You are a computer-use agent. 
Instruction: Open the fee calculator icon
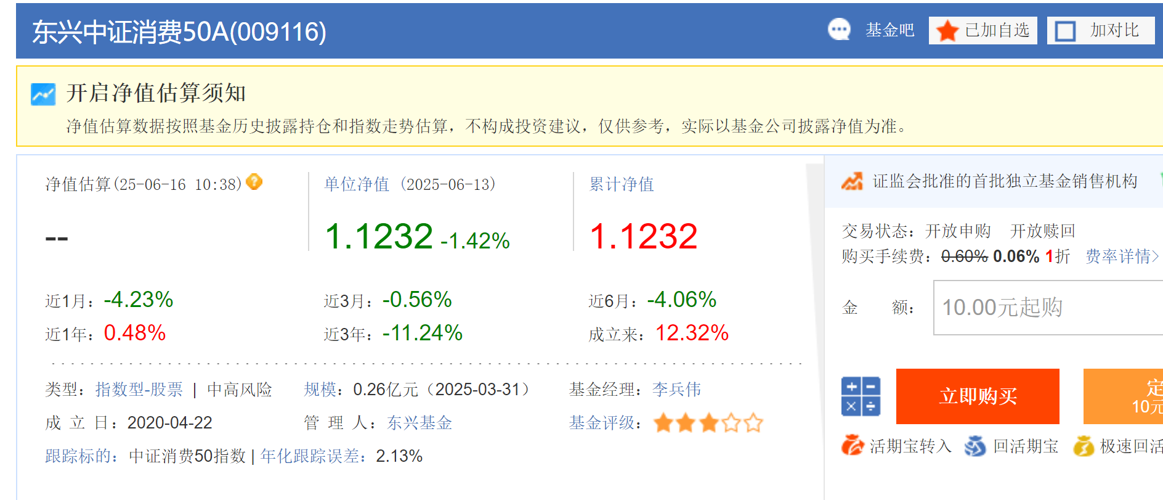point(860,396)
